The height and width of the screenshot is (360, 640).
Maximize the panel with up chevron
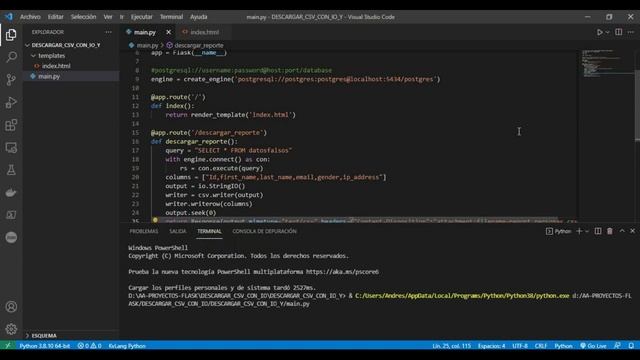(622, 231)
